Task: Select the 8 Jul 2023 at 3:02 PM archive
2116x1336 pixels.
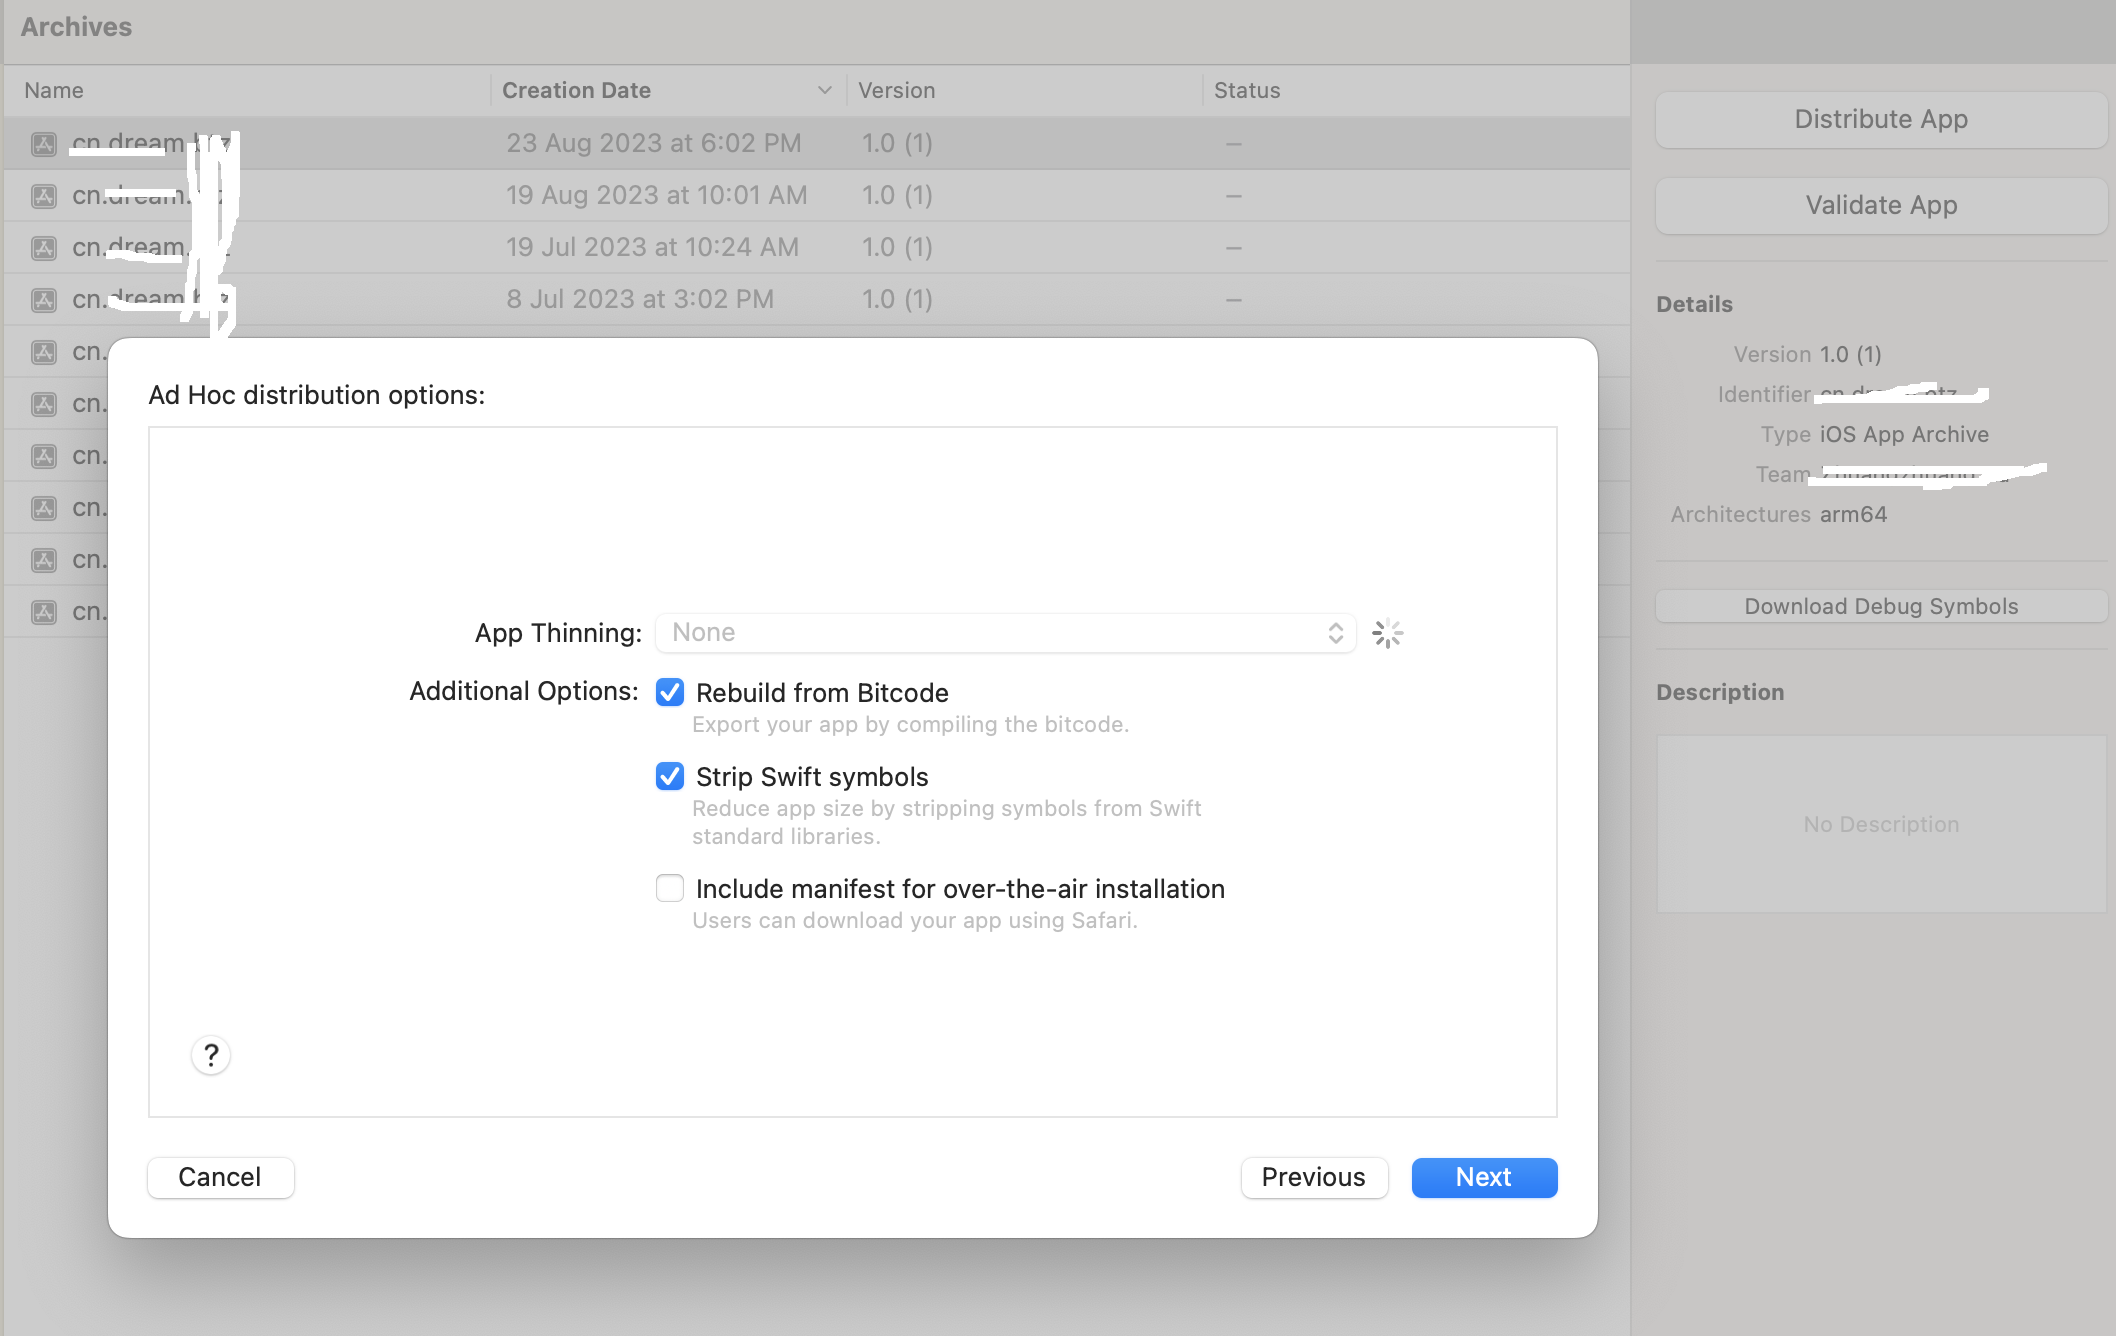Action: tap(817, 299)
